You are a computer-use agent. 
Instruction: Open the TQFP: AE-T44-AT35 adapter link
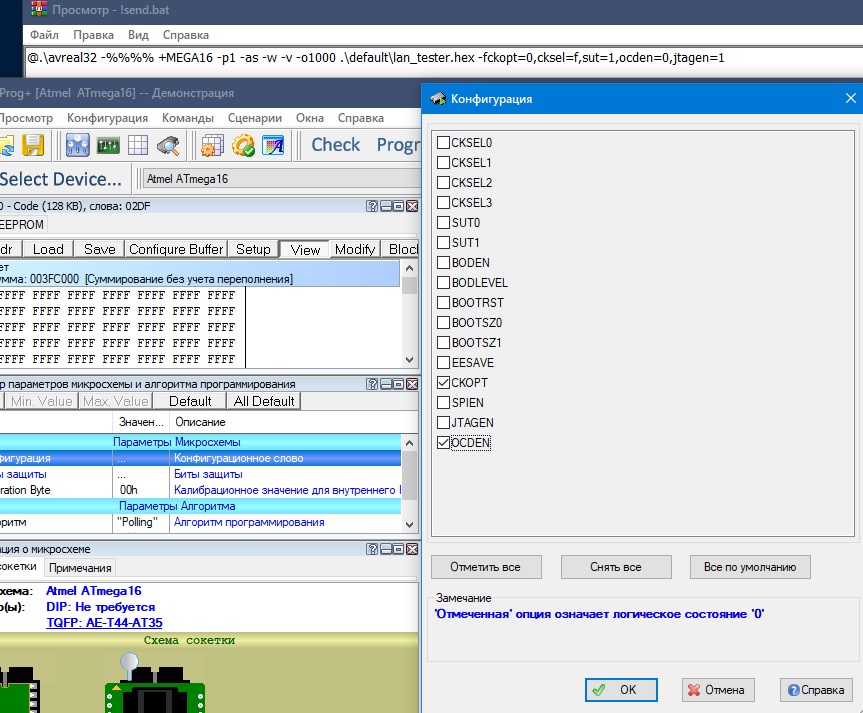104,622
